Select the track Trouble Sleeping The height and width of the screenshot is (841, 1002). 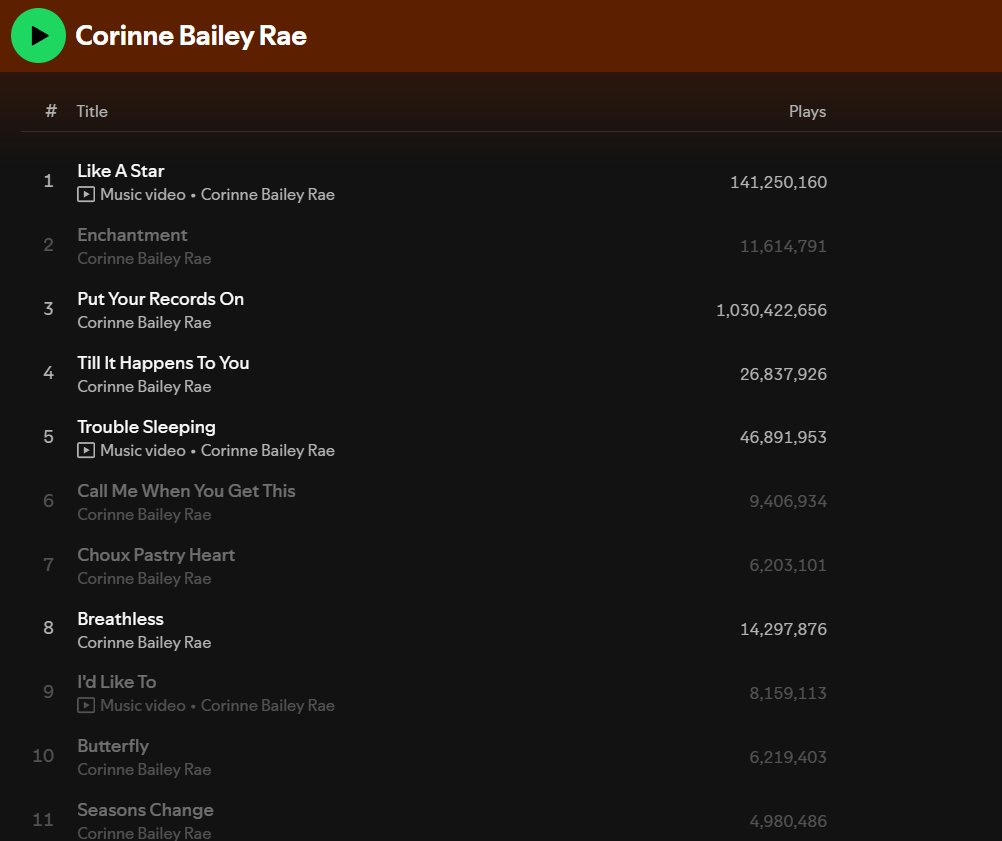(146, 426)
